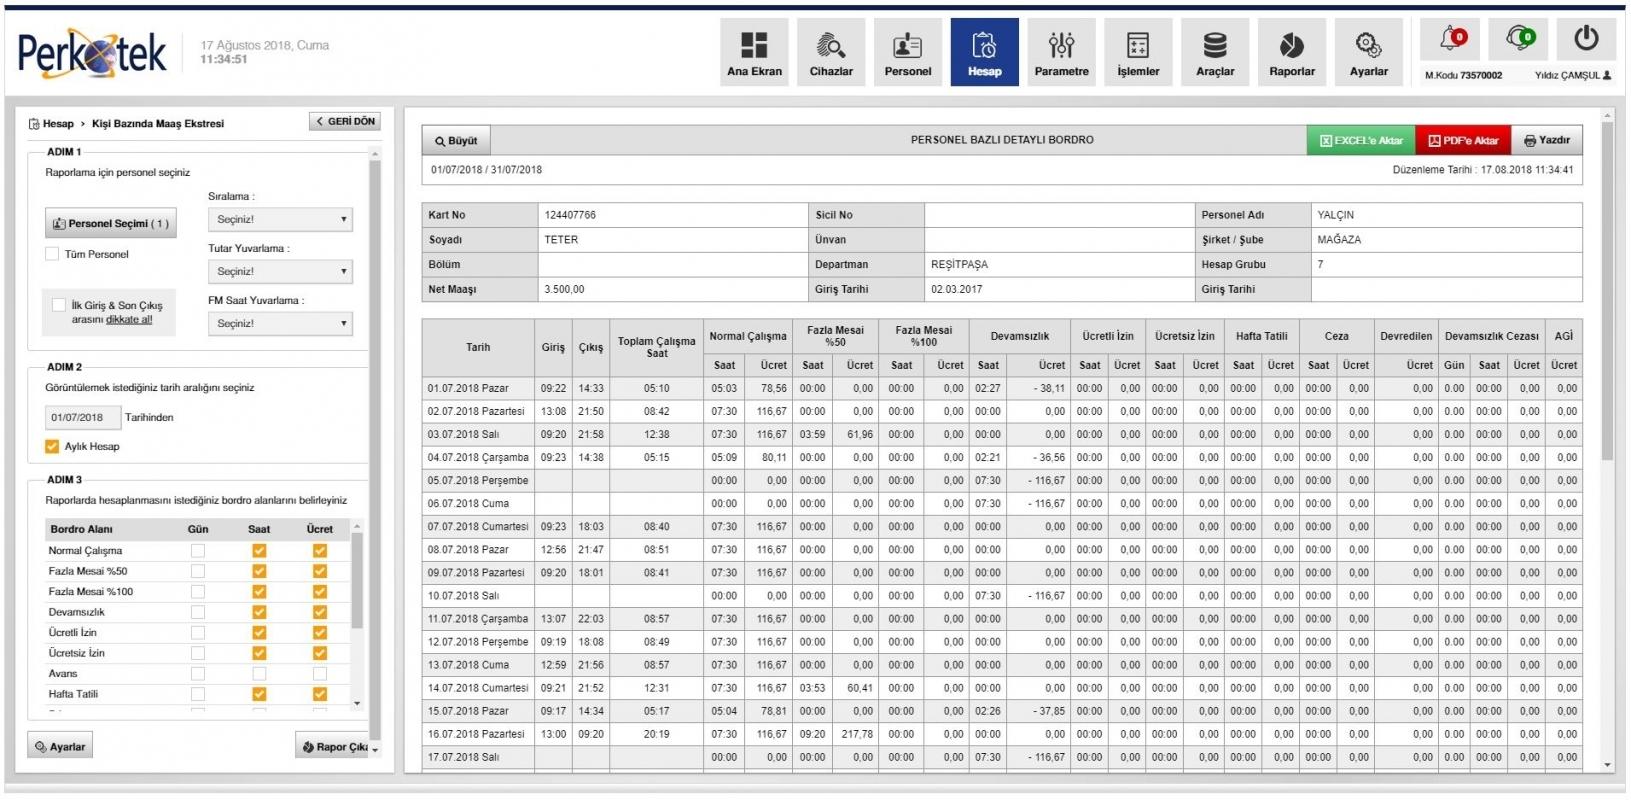Click the power logout icon
The height and width of the screenshot is (800, 1631).
(1586, 40)
